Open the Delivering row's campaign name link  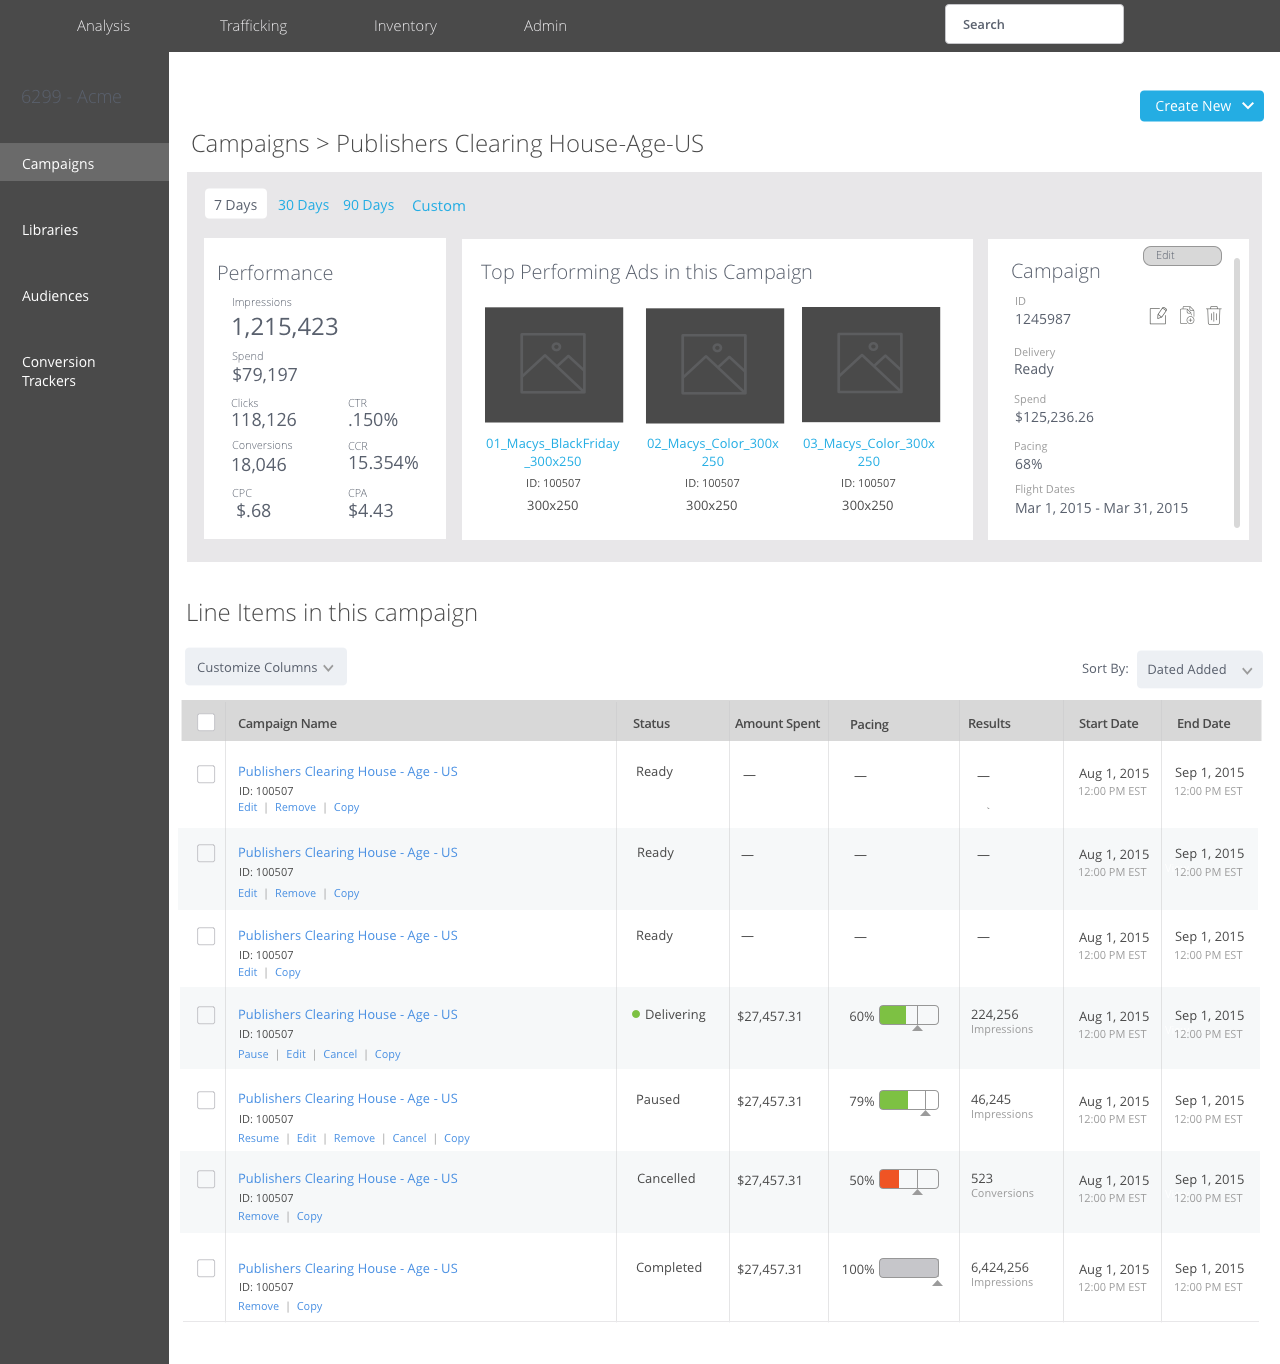(347, 1014)
